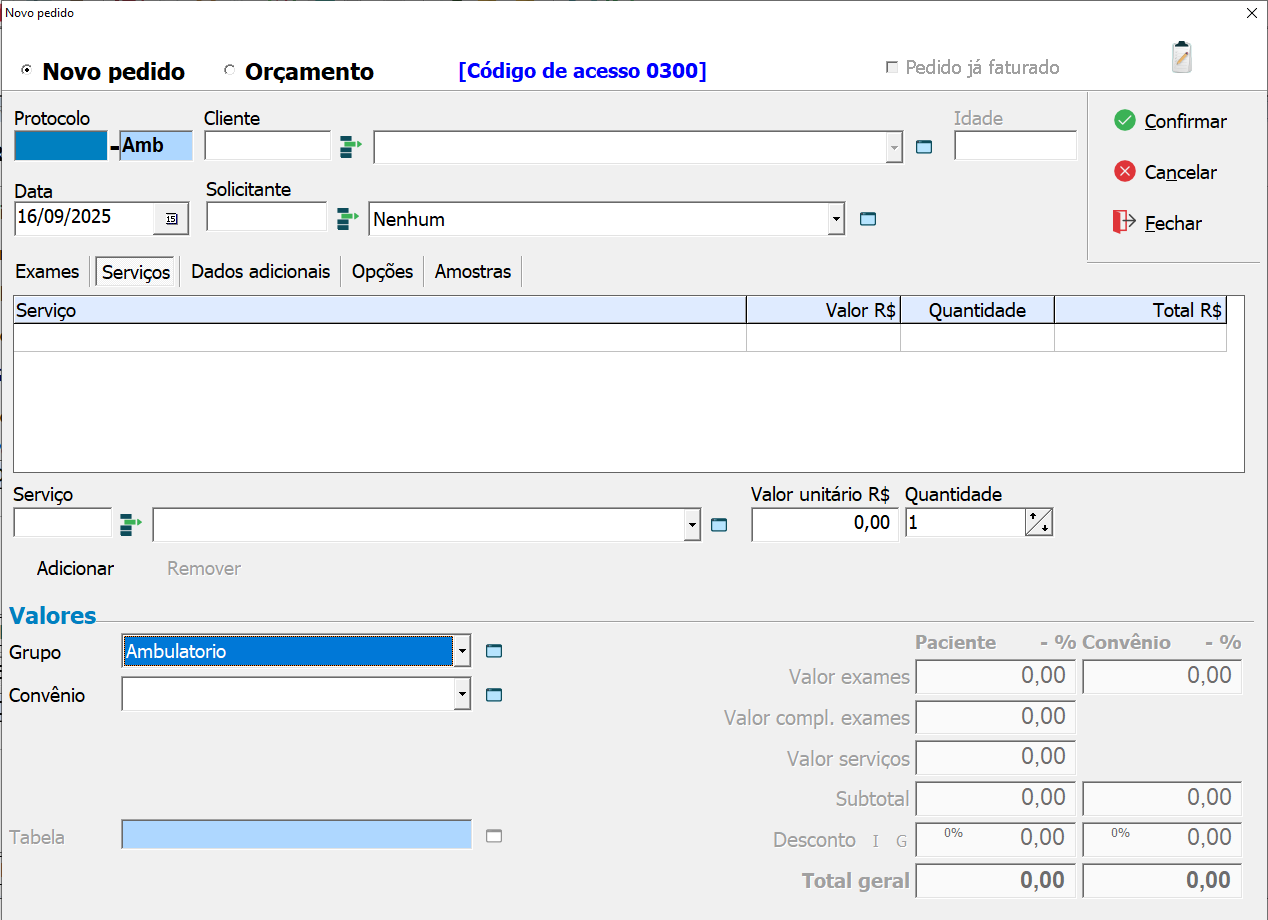Click the Idade input field
The image size is (1268, 920).
tap(1015, 146)
